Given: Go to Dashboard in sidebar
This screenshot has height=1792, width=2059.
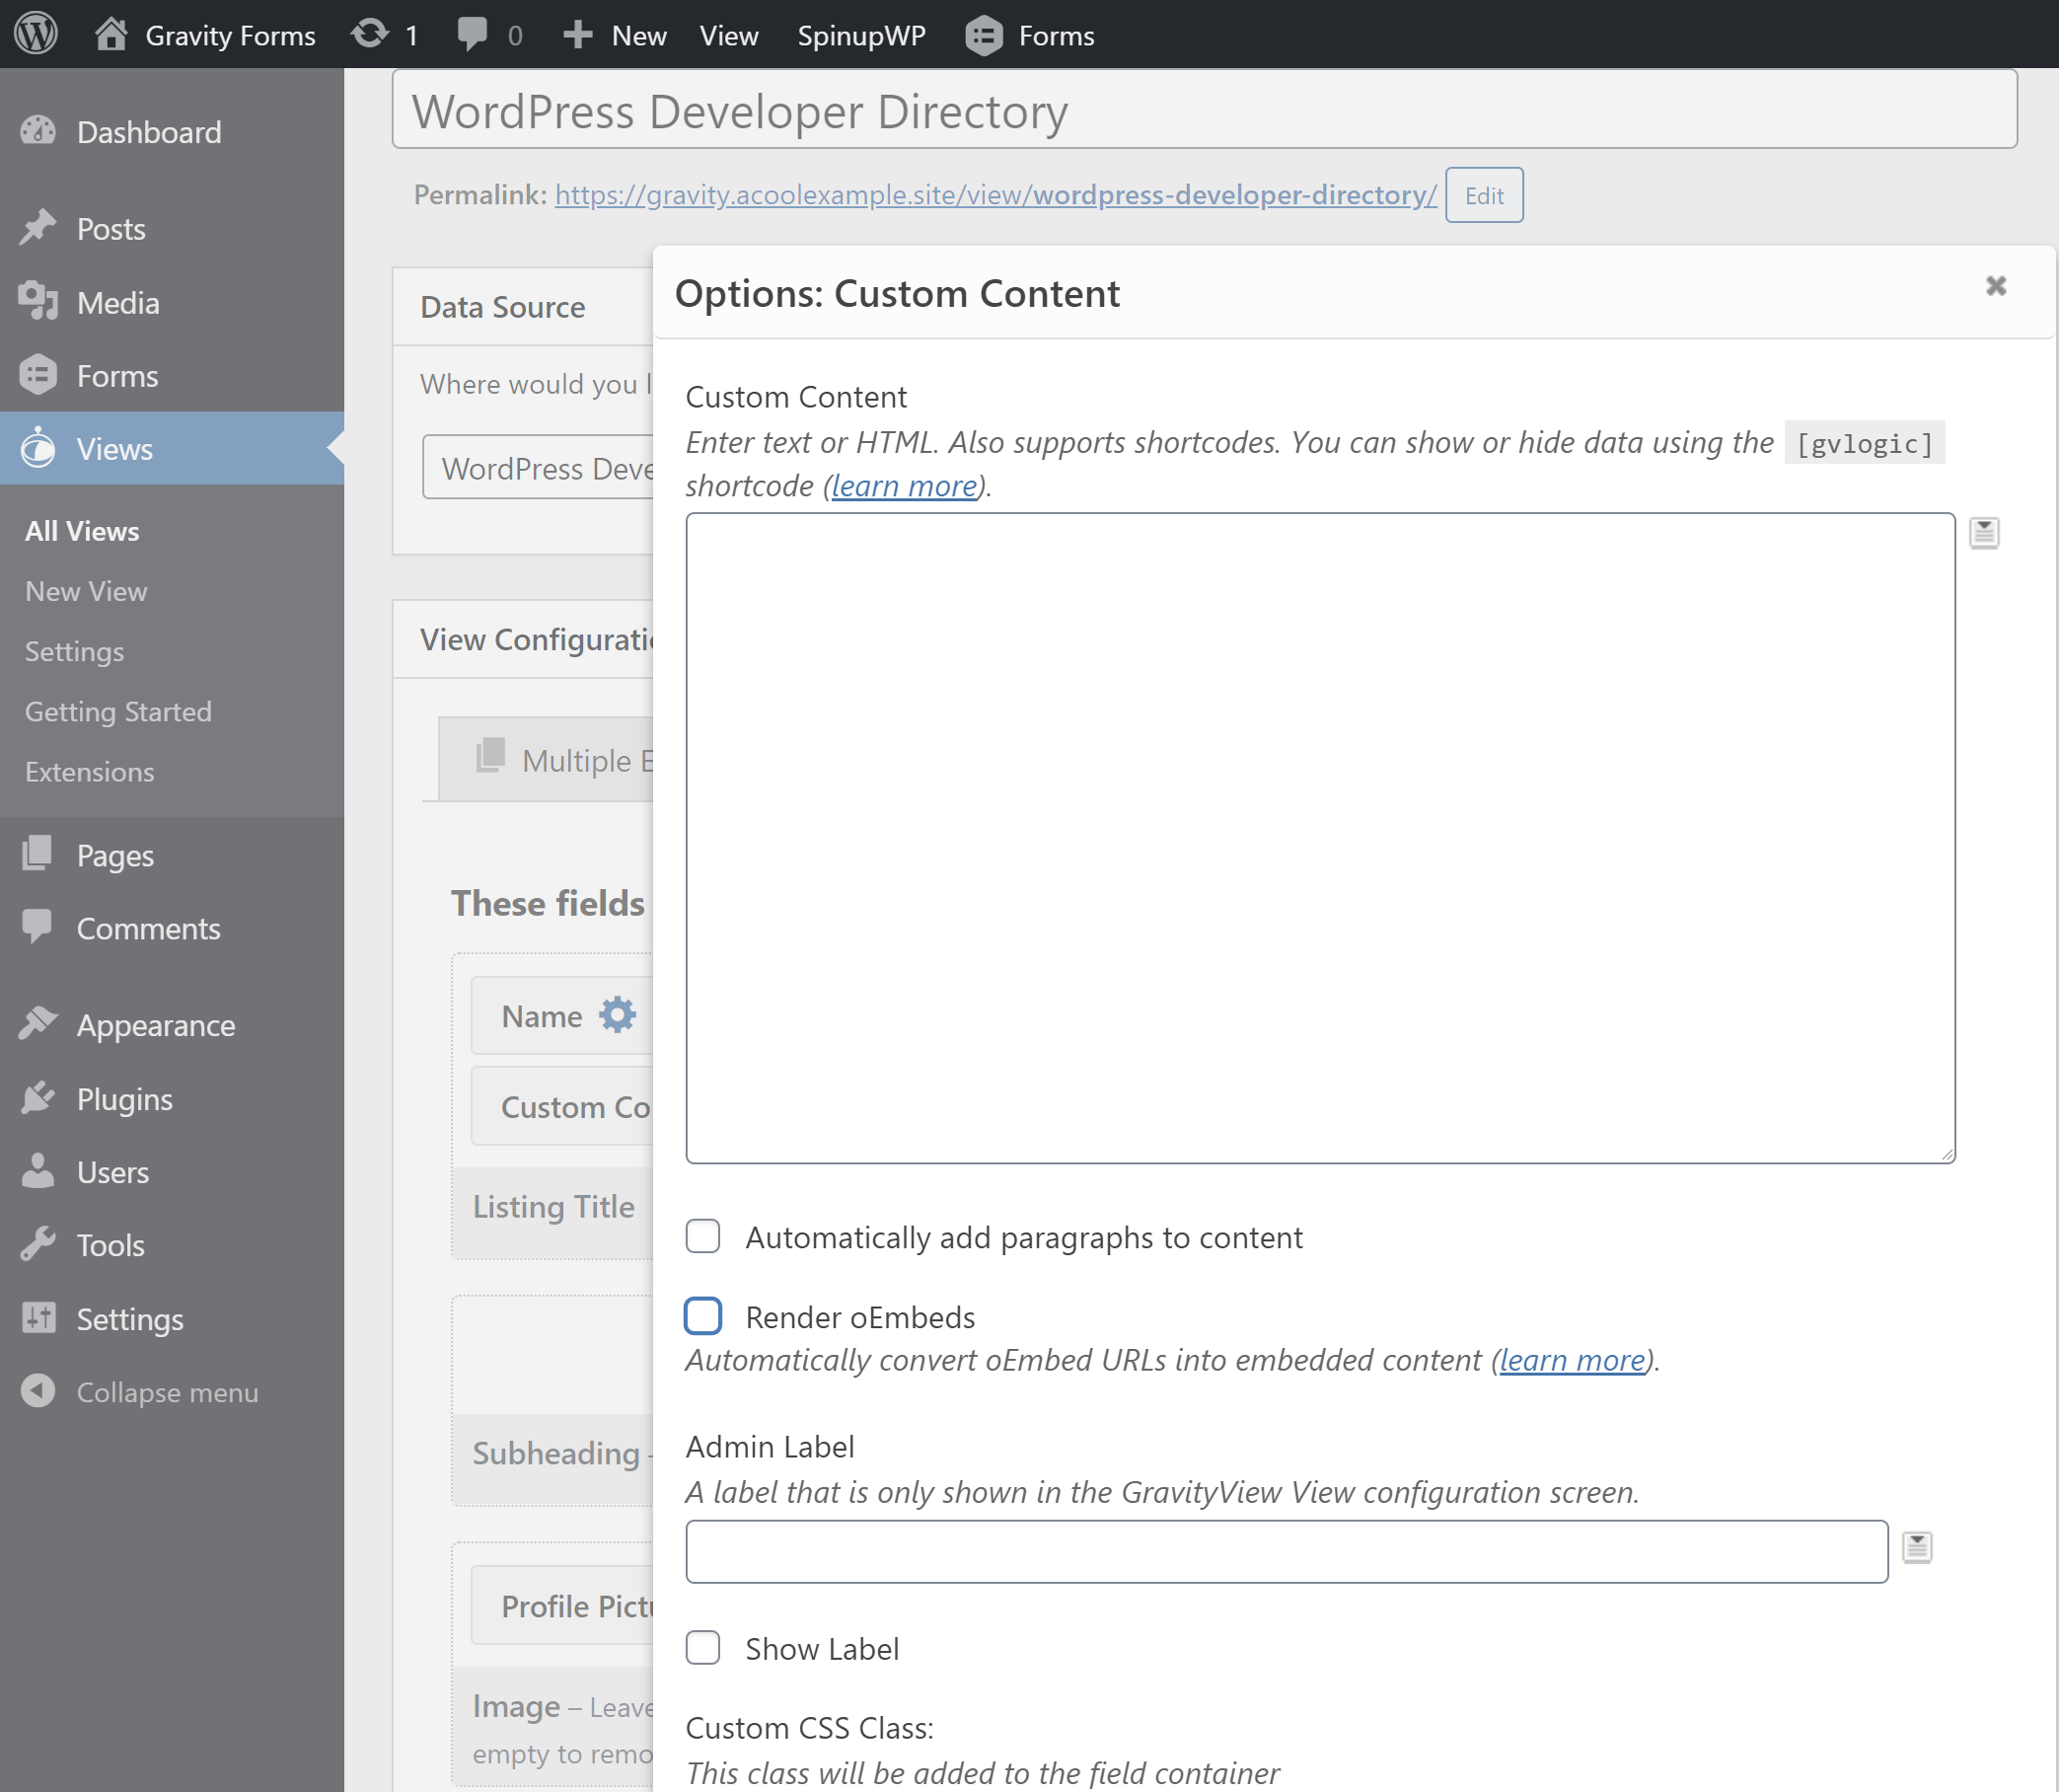Looking at the screenshot, I should (172, 132).
